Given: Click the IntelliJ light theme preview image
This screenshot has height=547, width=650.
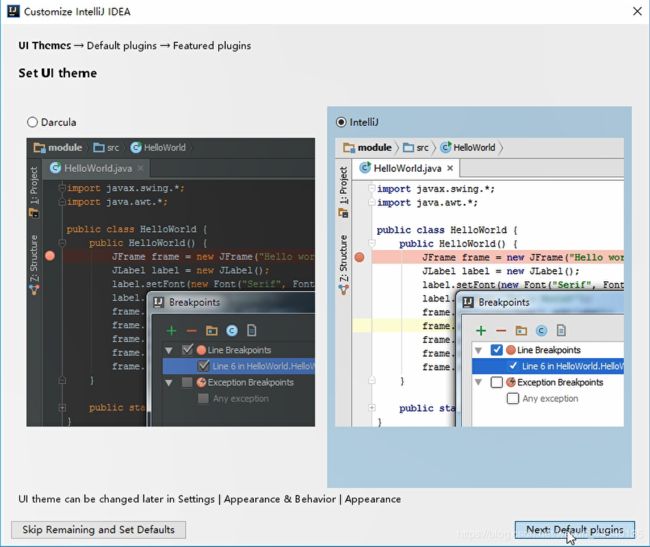Looking at the screenshot, I should [x=480, y=282].
